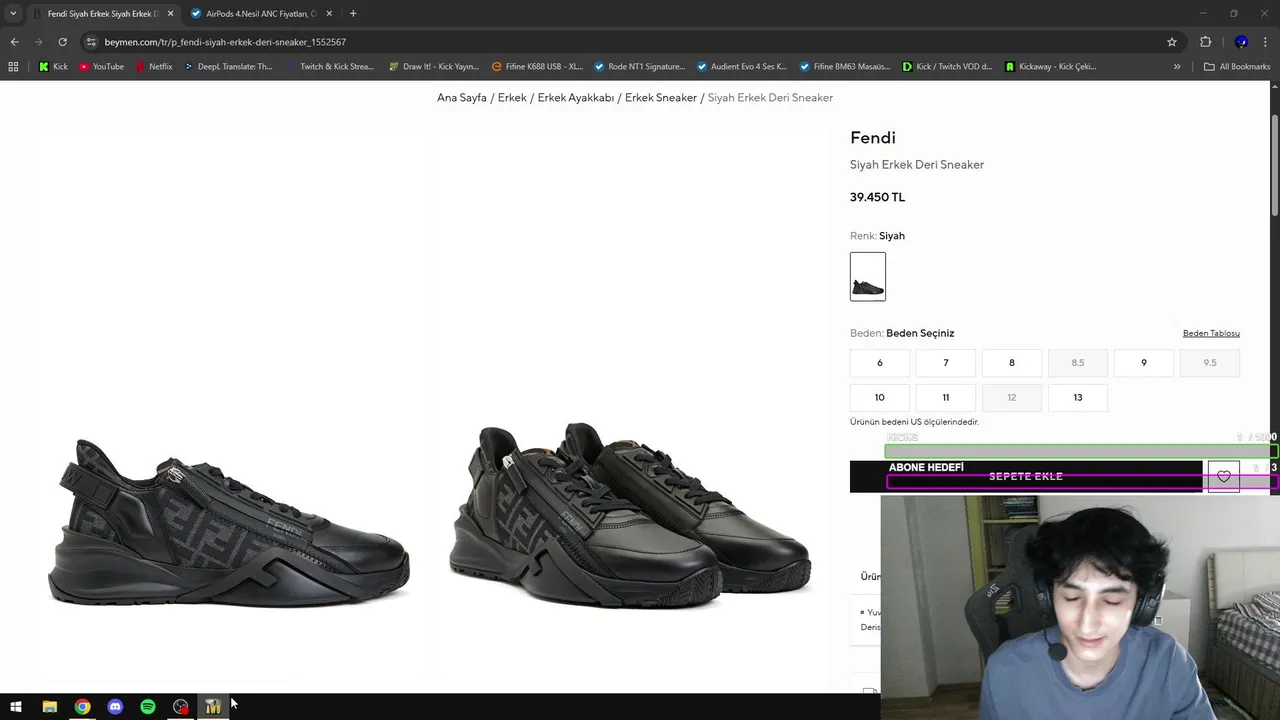Open the Netflix bookmark
Image resolution: width=1280 pixels, height=720 pixels.
click(x=154, y=67)
